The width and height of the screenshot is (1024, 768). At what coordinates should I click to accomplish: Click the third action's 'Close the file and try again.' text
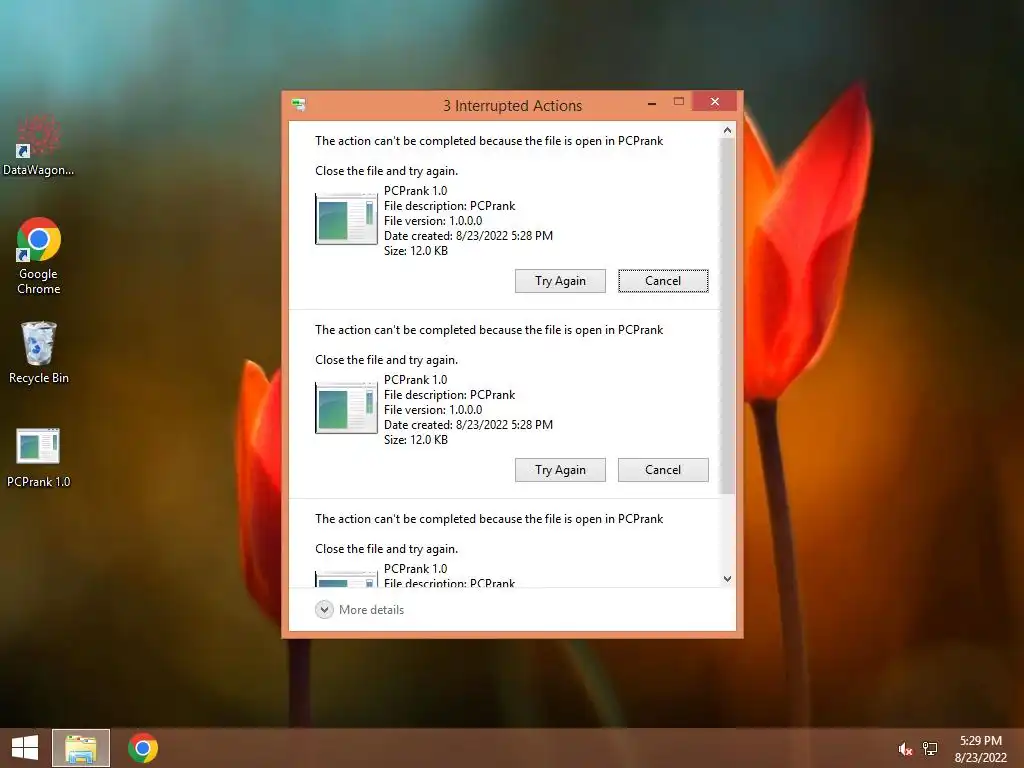pos(387,549)
